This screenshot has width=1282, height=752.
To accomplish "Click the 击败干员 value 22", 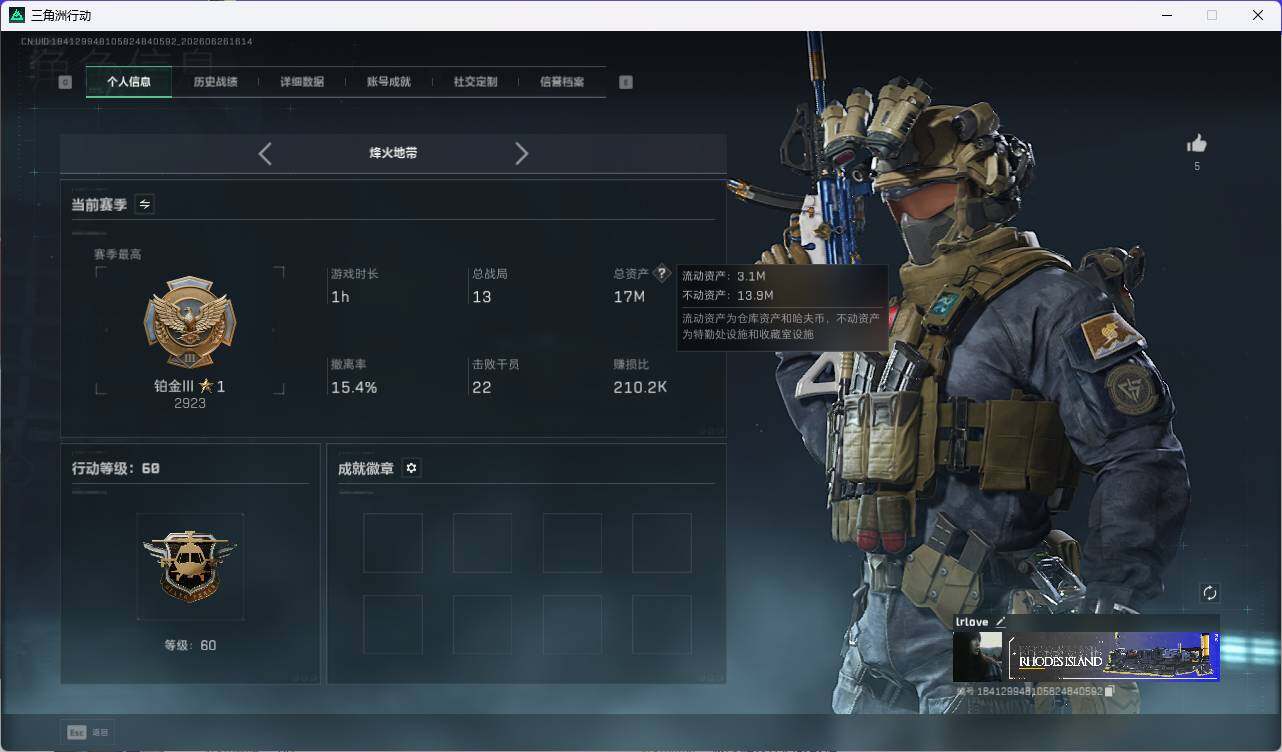I will (482, 388).
